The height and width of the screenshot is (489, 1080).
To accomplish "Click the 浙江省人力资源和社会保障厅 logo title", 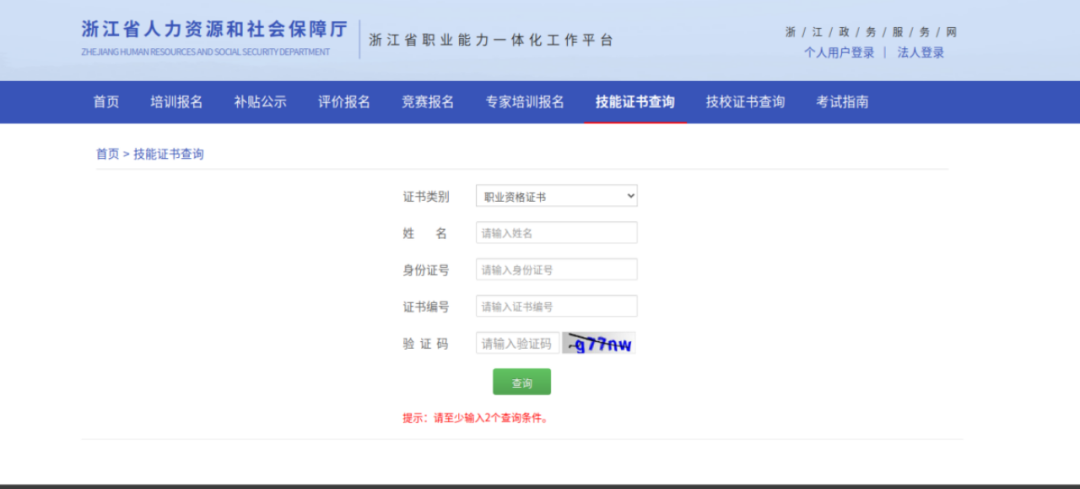I will [x=215, y=29].
